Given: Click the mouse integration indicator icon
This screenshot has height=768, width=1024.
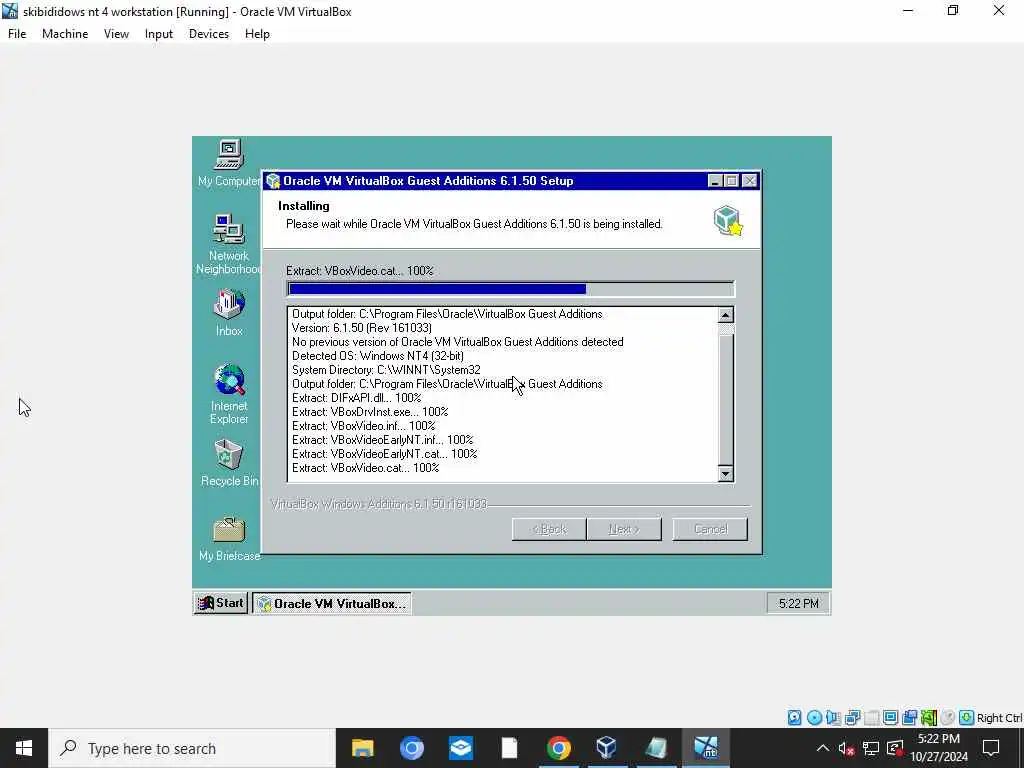Looking at the screenshot, I should click(x=948, y=718).
